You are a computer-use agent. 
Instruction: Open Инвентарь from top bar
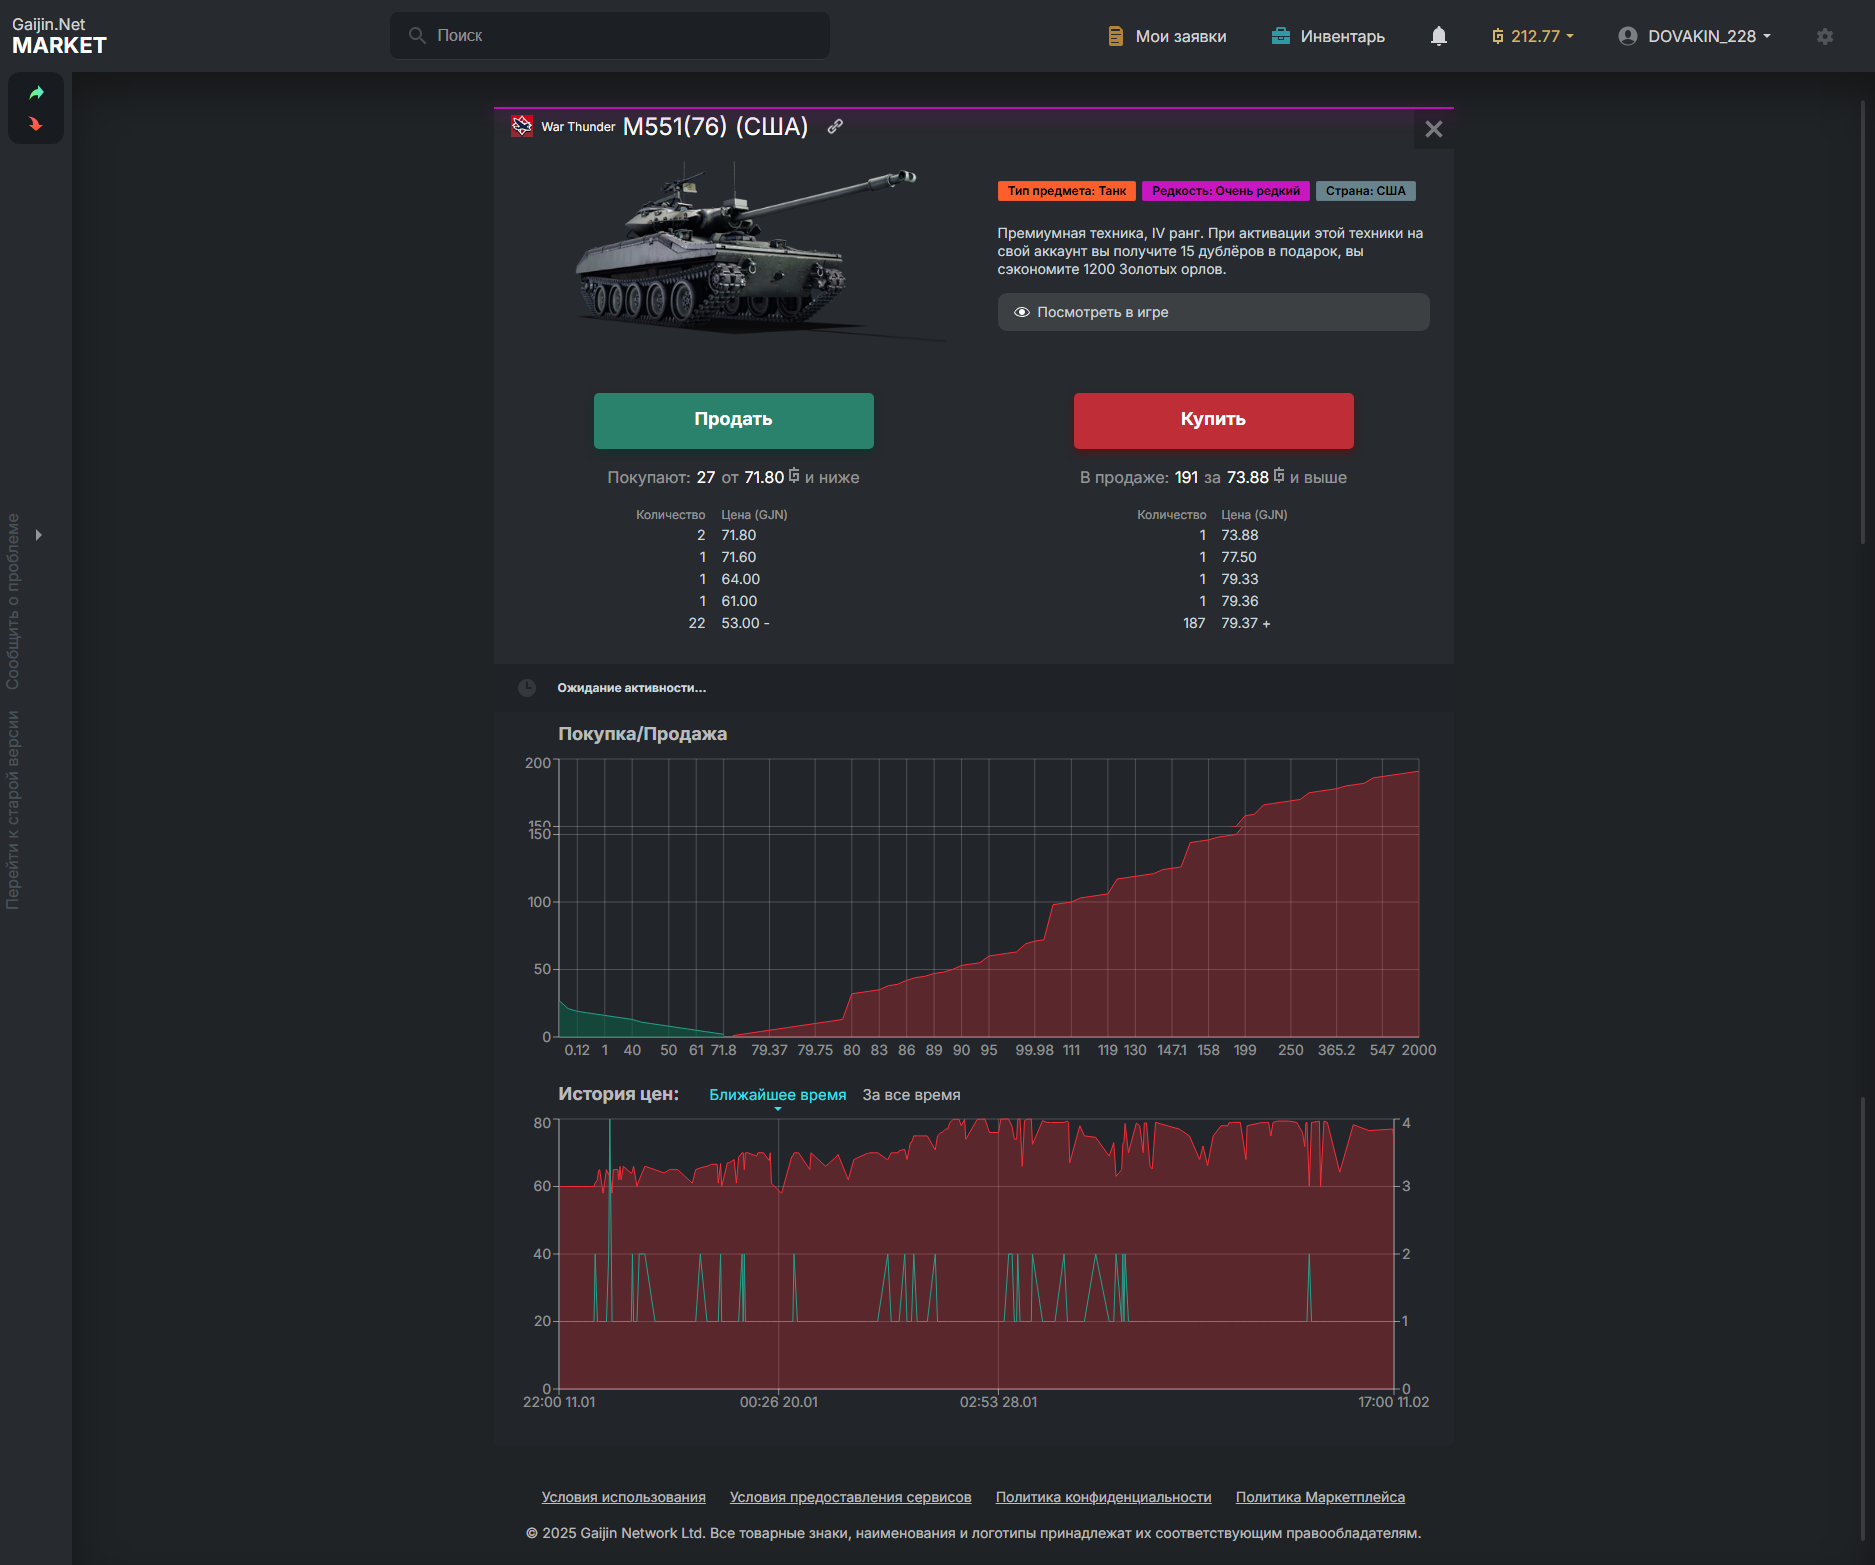pos(1328,36)
